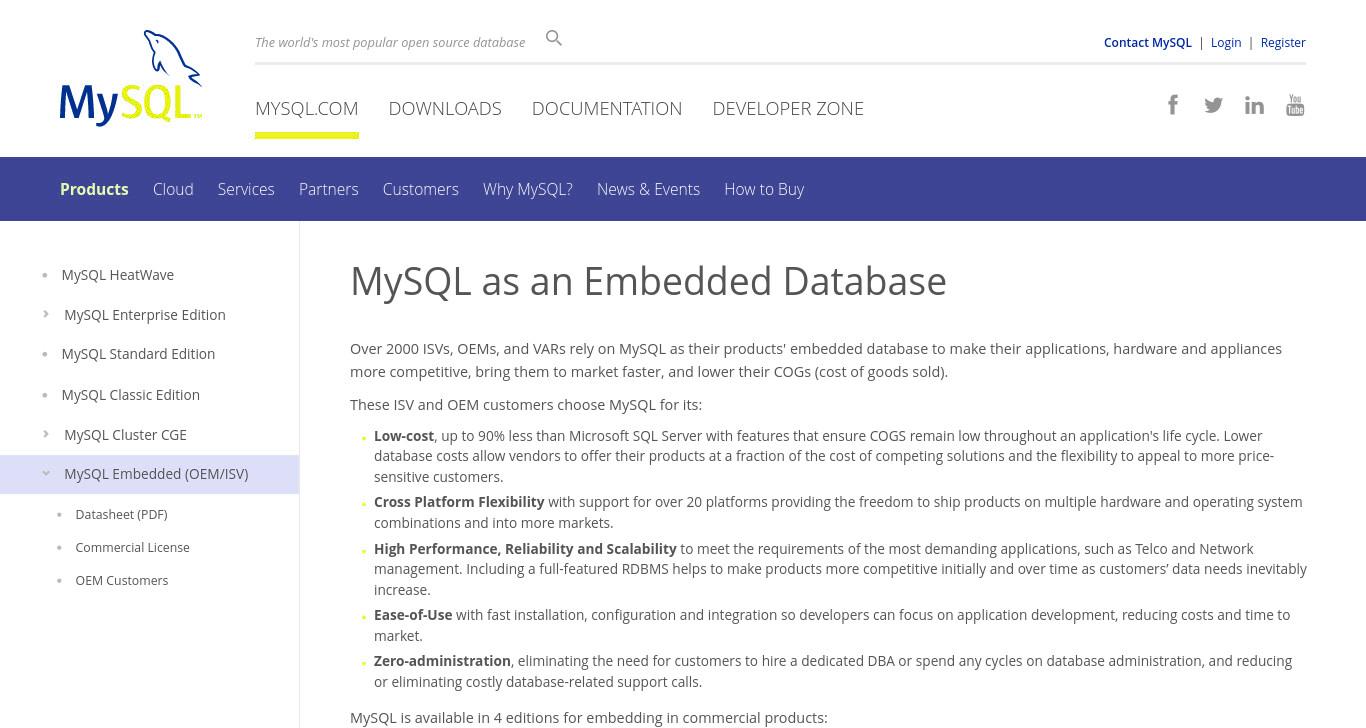Collapse MySQL Embedded (OEM/ISV) arrow
This screenshot has width=1366, height=728.
click(x=46, y=474)
